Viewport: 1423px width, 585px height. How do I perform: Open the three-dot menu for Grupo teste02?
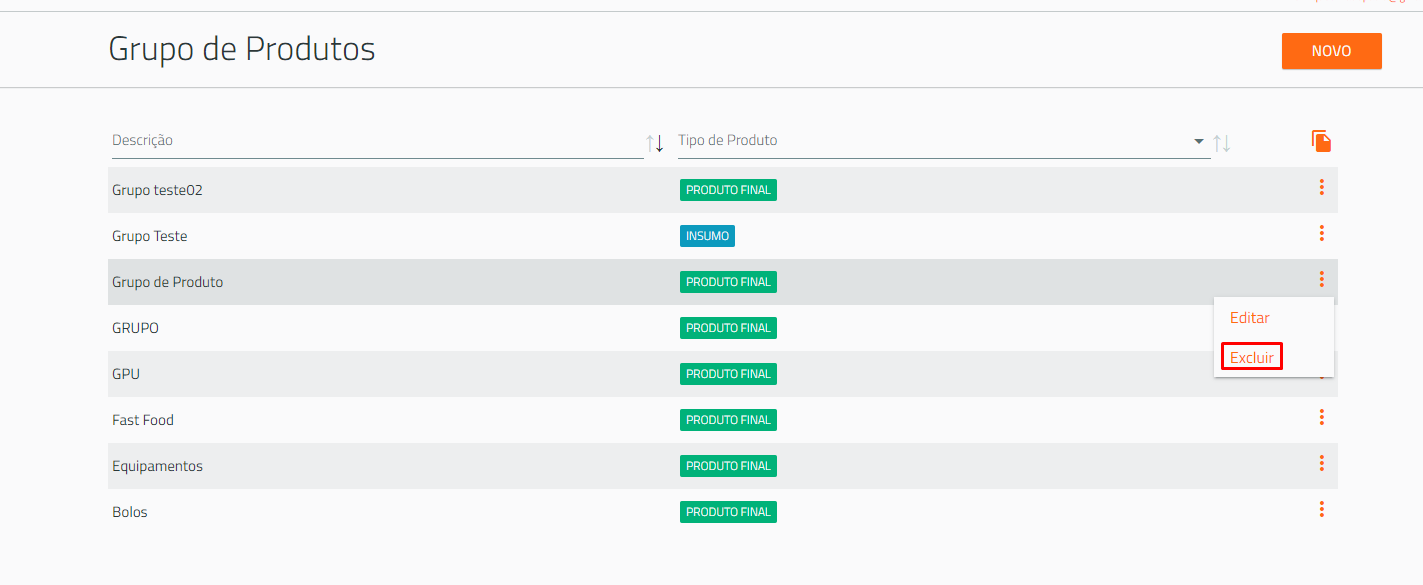(1321, 187)
